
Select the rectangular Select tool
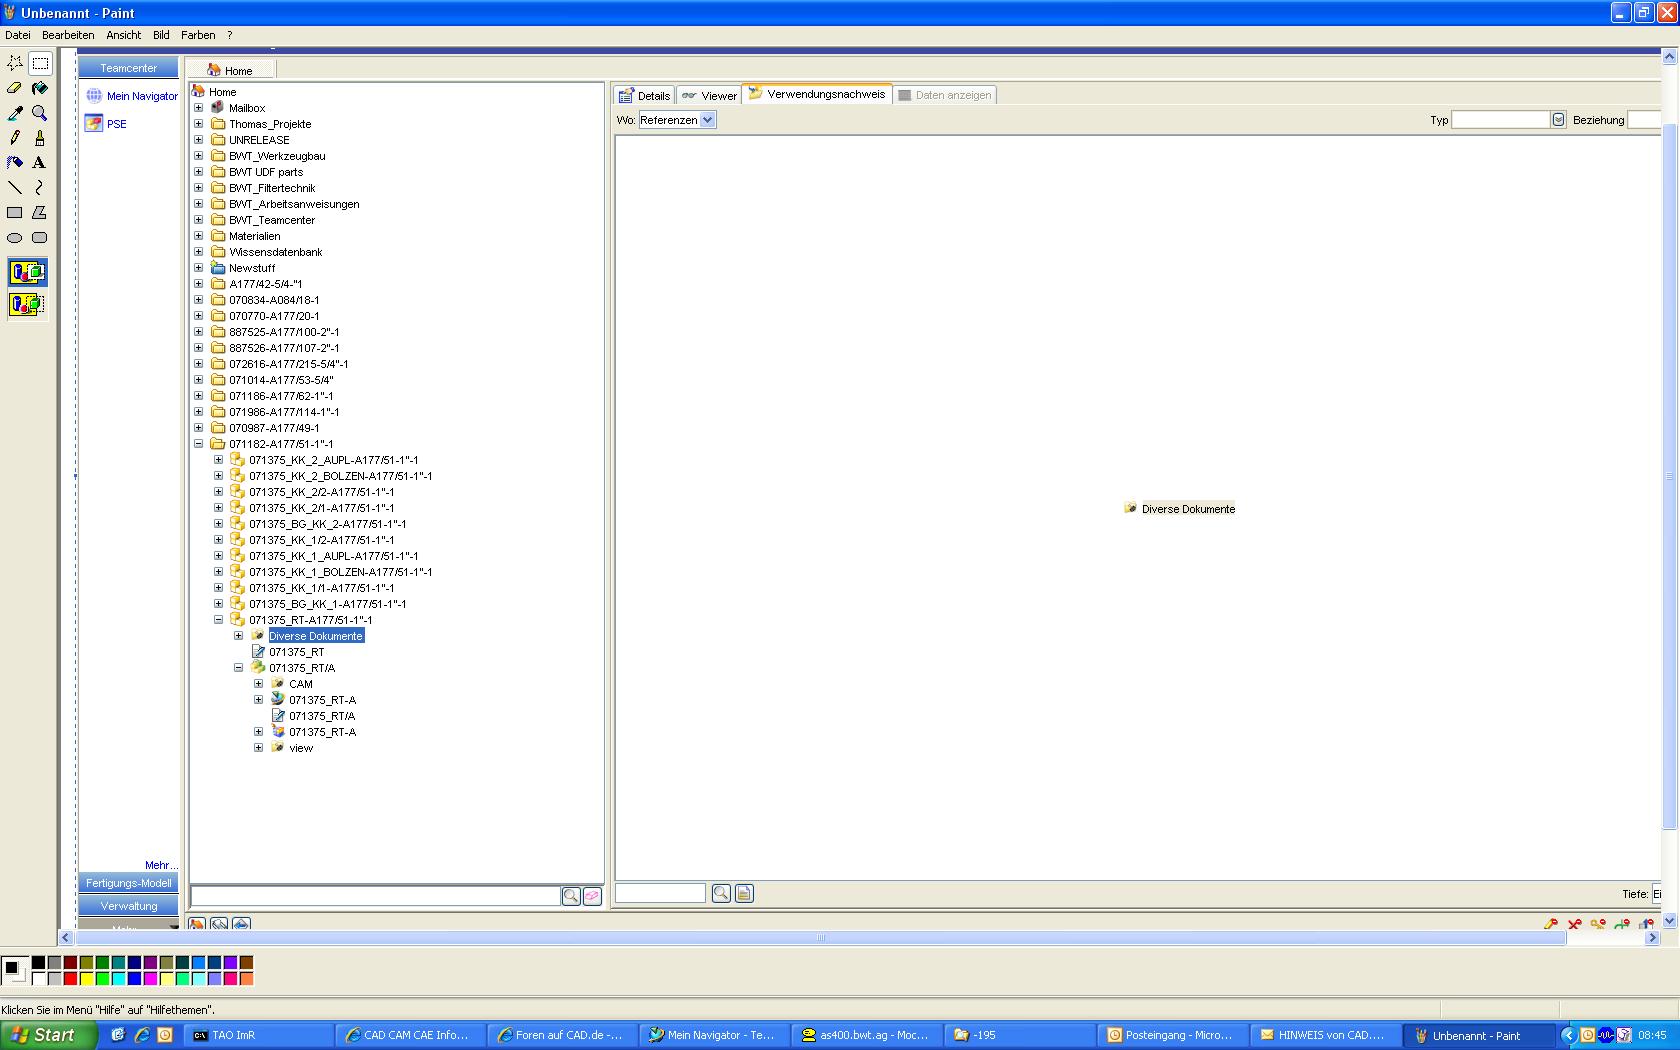tap(40, 63)
